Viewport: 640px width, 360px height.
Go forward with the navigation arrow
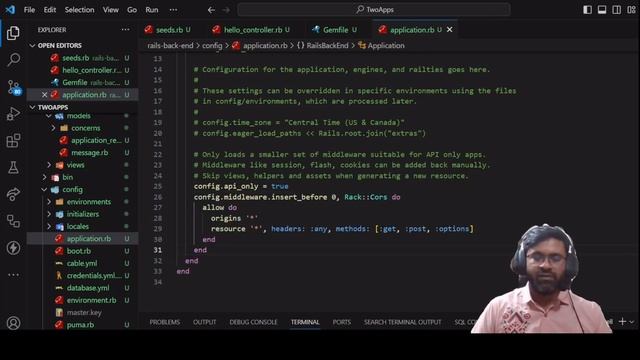pos(226,10)
